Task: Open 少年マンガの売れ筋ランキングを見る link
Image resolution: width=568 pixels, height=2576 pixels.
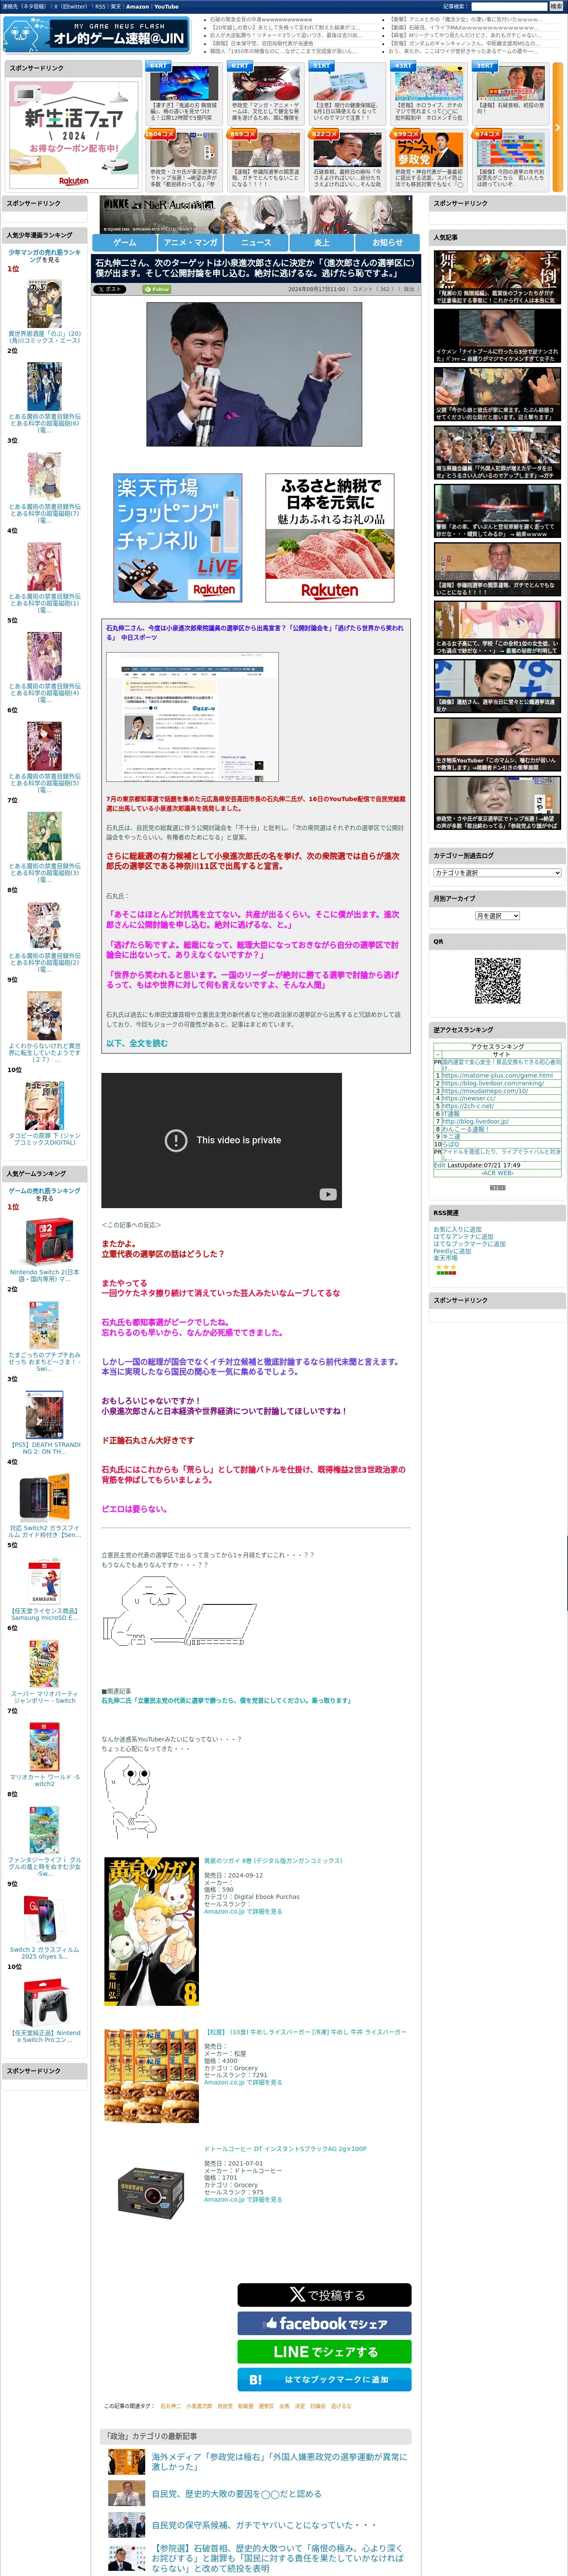Action: pos(45,256)
